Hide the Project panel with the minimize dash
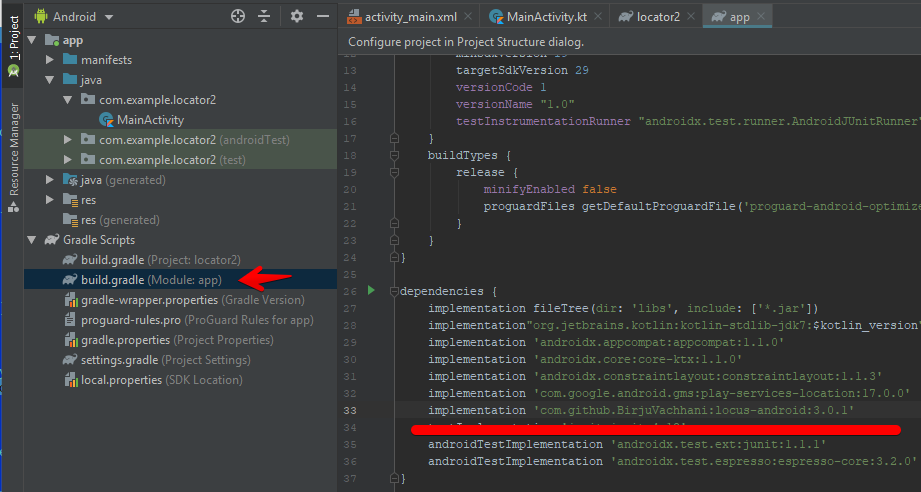The width and height of the screenshot is (921, 492). [x=323, y=16]
